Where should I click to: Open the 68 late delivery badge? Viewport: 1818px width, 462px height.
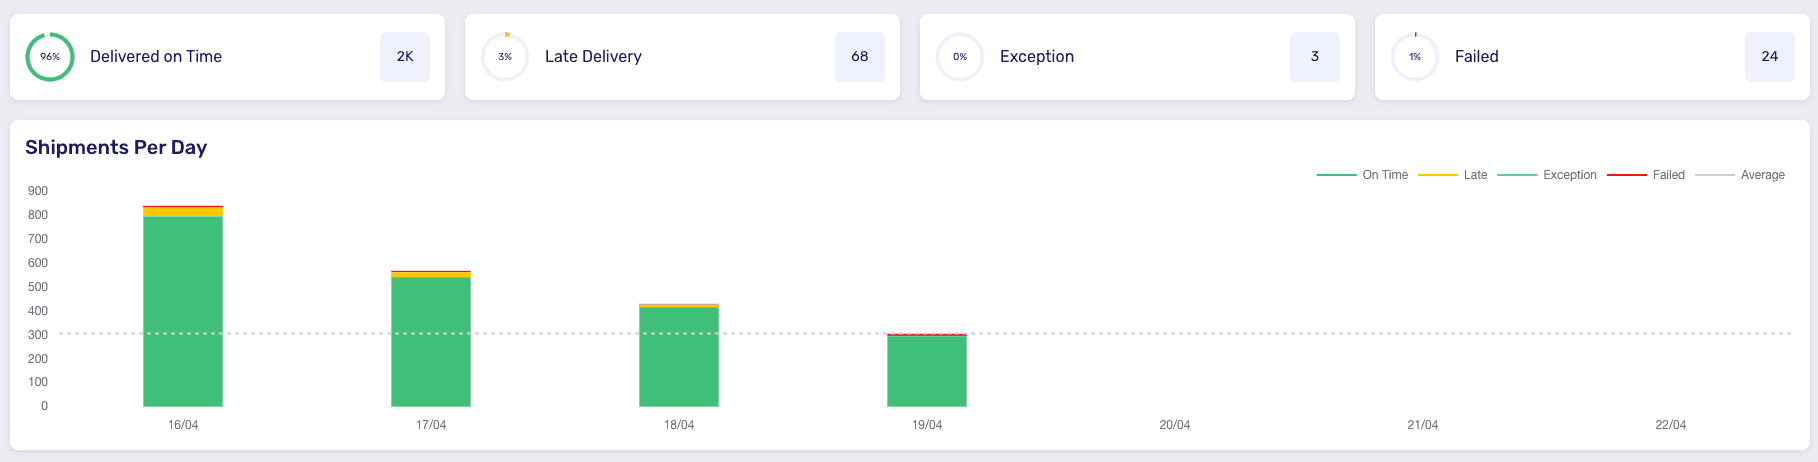pyautogui.click(x=860, y=57)
